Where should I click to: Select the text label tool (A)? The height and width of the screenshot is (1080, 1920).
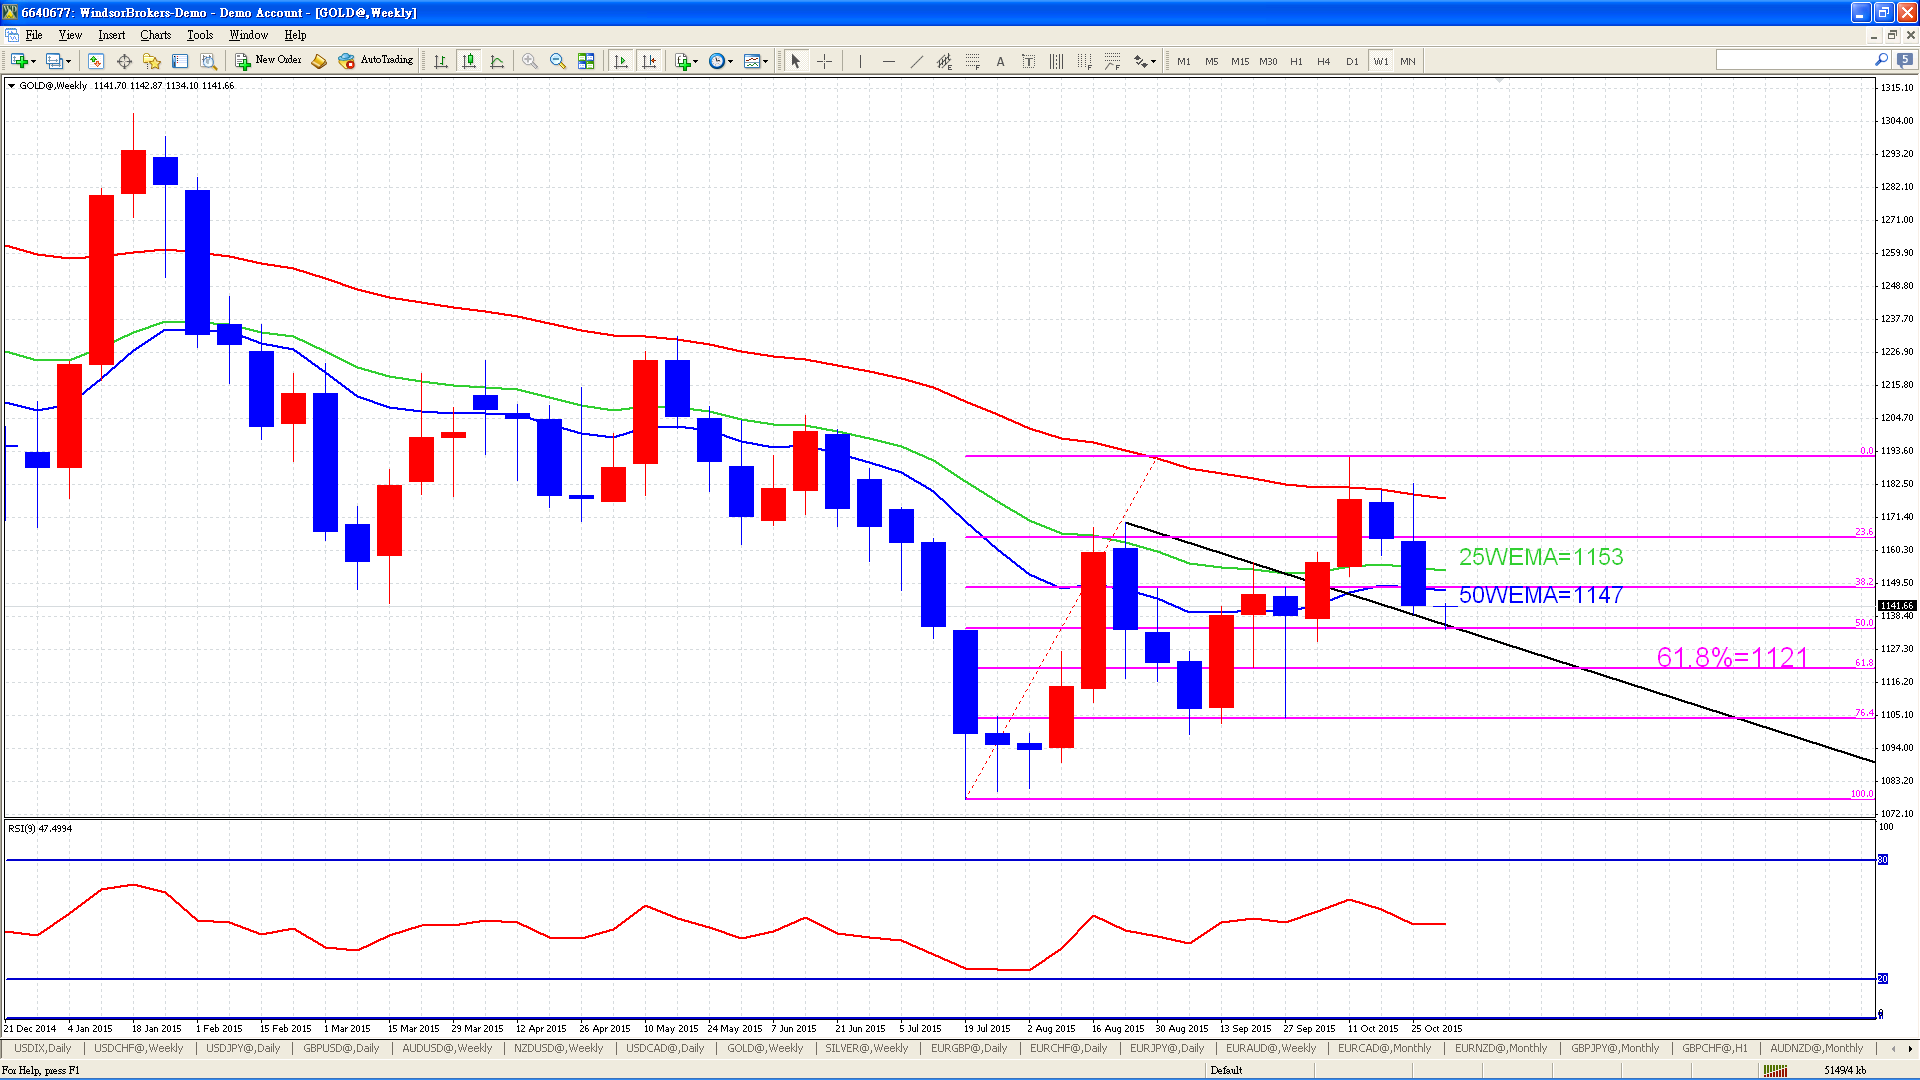pos(1000,61)
